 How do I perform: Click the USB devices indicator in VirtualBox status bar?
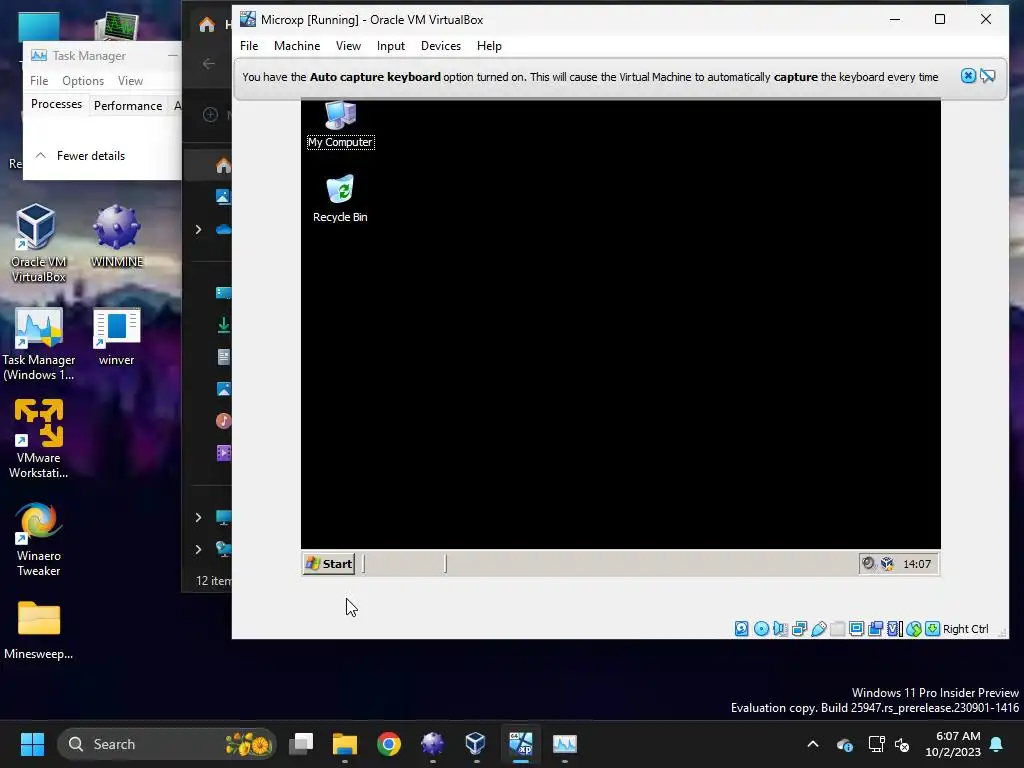tap(818, 629)
